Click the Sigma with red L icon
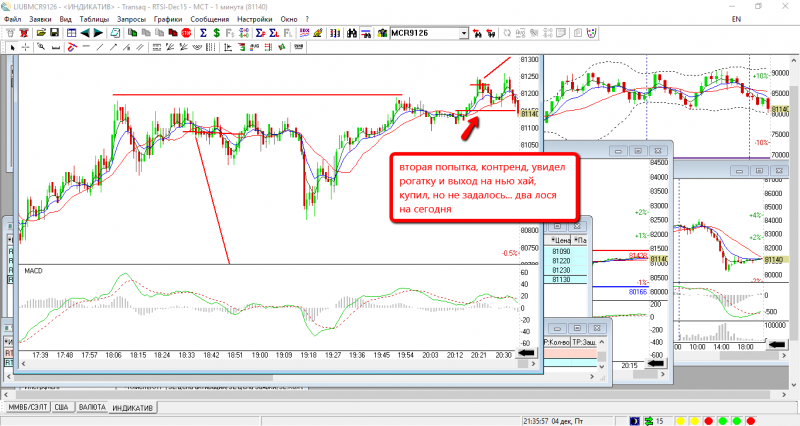The width and height of the screenshot is (800, 426). 274,33
